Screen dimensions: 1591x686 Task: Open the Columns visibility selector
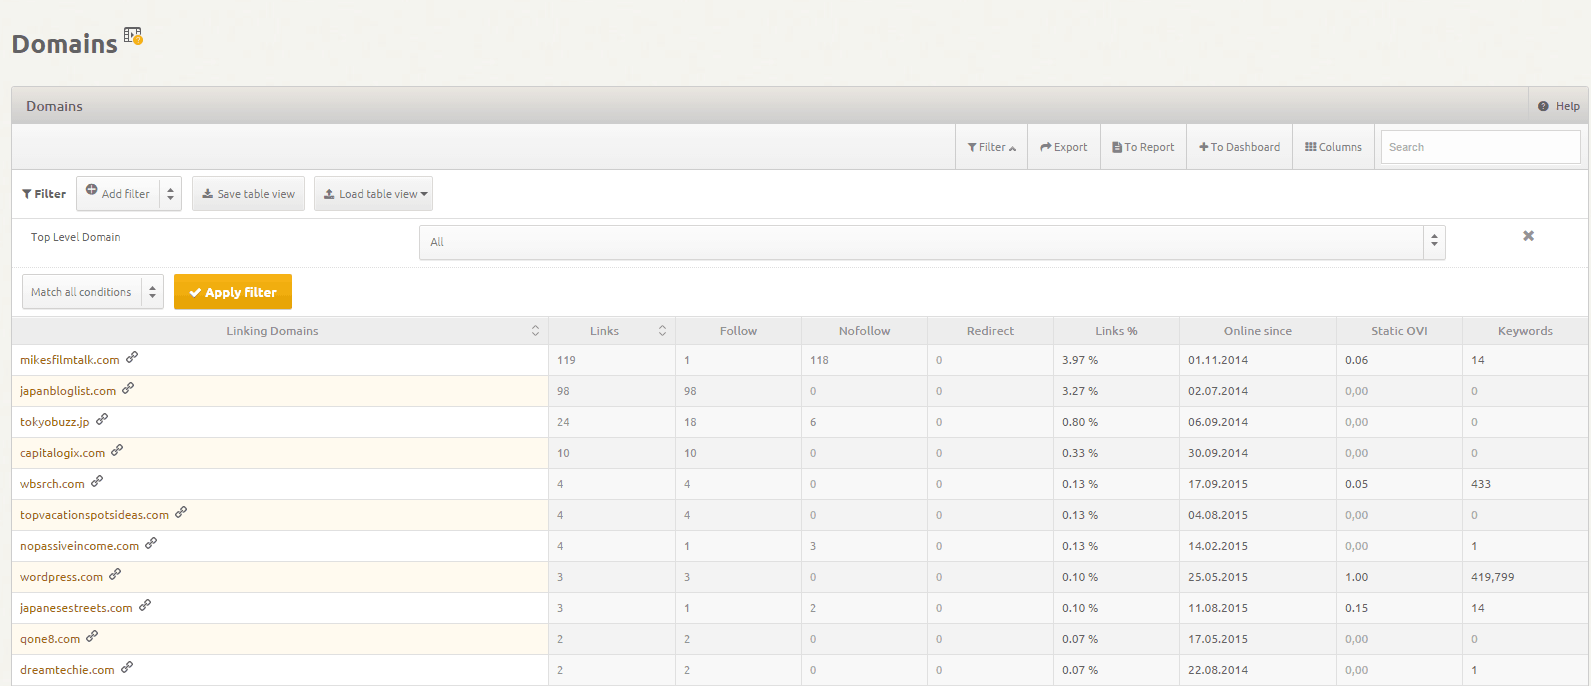[x=1333, y=147]
